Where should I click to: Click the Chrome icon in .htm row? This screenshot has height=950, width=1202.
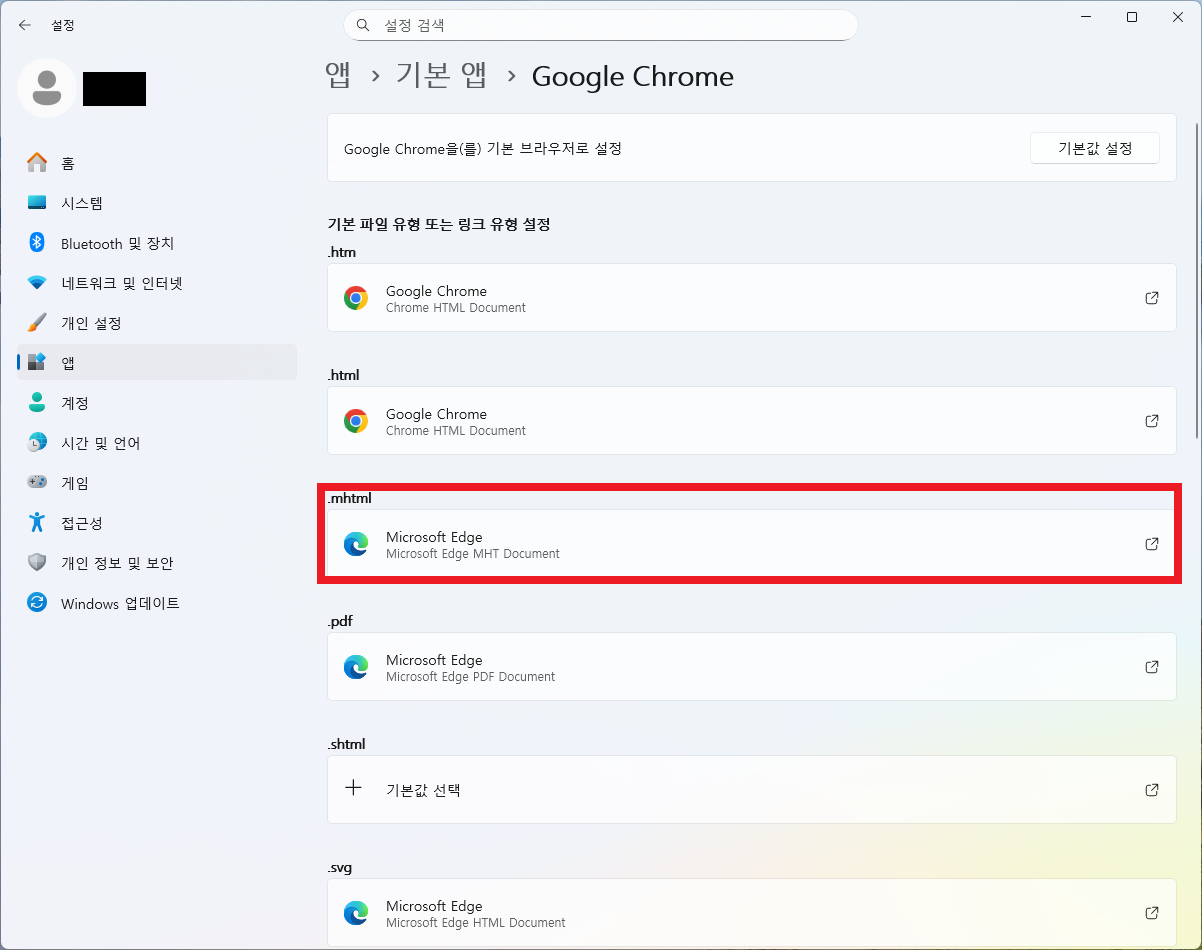click(x=356, y=298)
